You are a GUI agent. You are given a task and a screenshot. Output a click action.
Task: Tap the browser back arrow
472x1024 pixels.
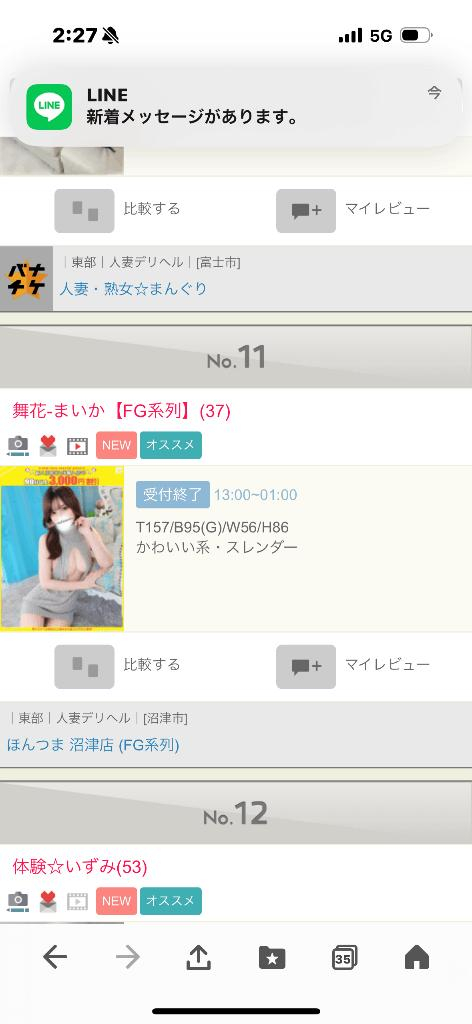point(55,957)
